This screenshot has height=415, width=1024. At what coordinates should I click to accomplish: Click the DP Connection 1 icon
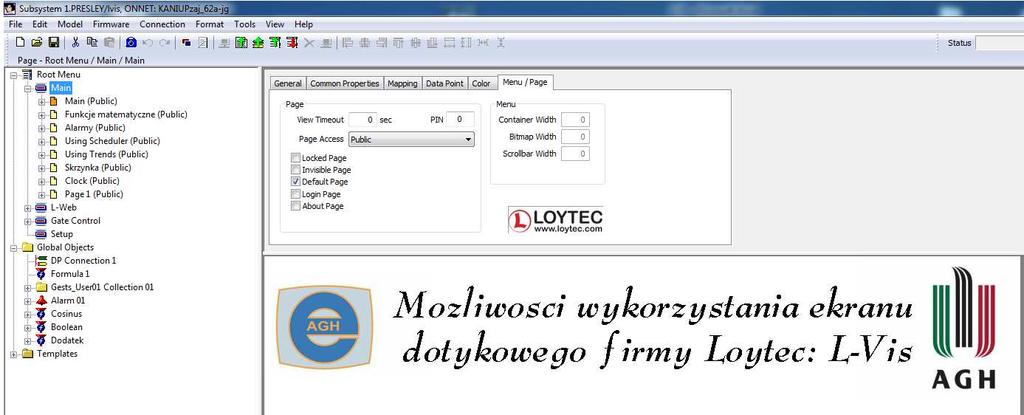41,261
